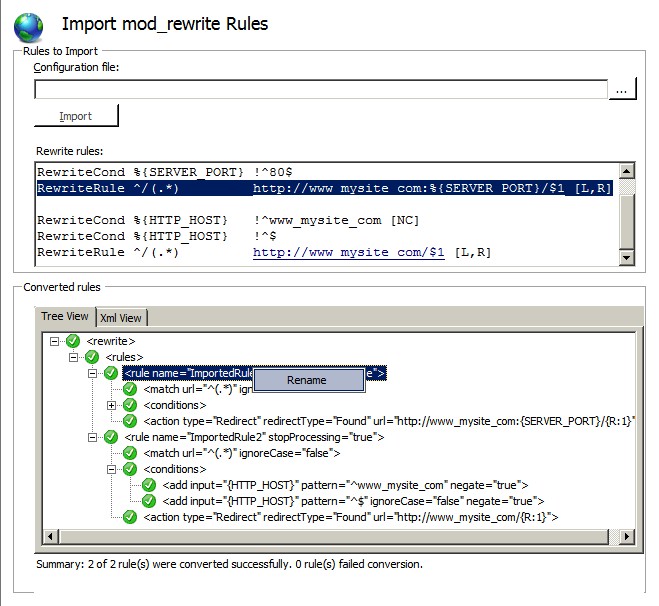
Task: Click the globe icon beside the title
Action: pyautogui.click(x=28, y=28)
